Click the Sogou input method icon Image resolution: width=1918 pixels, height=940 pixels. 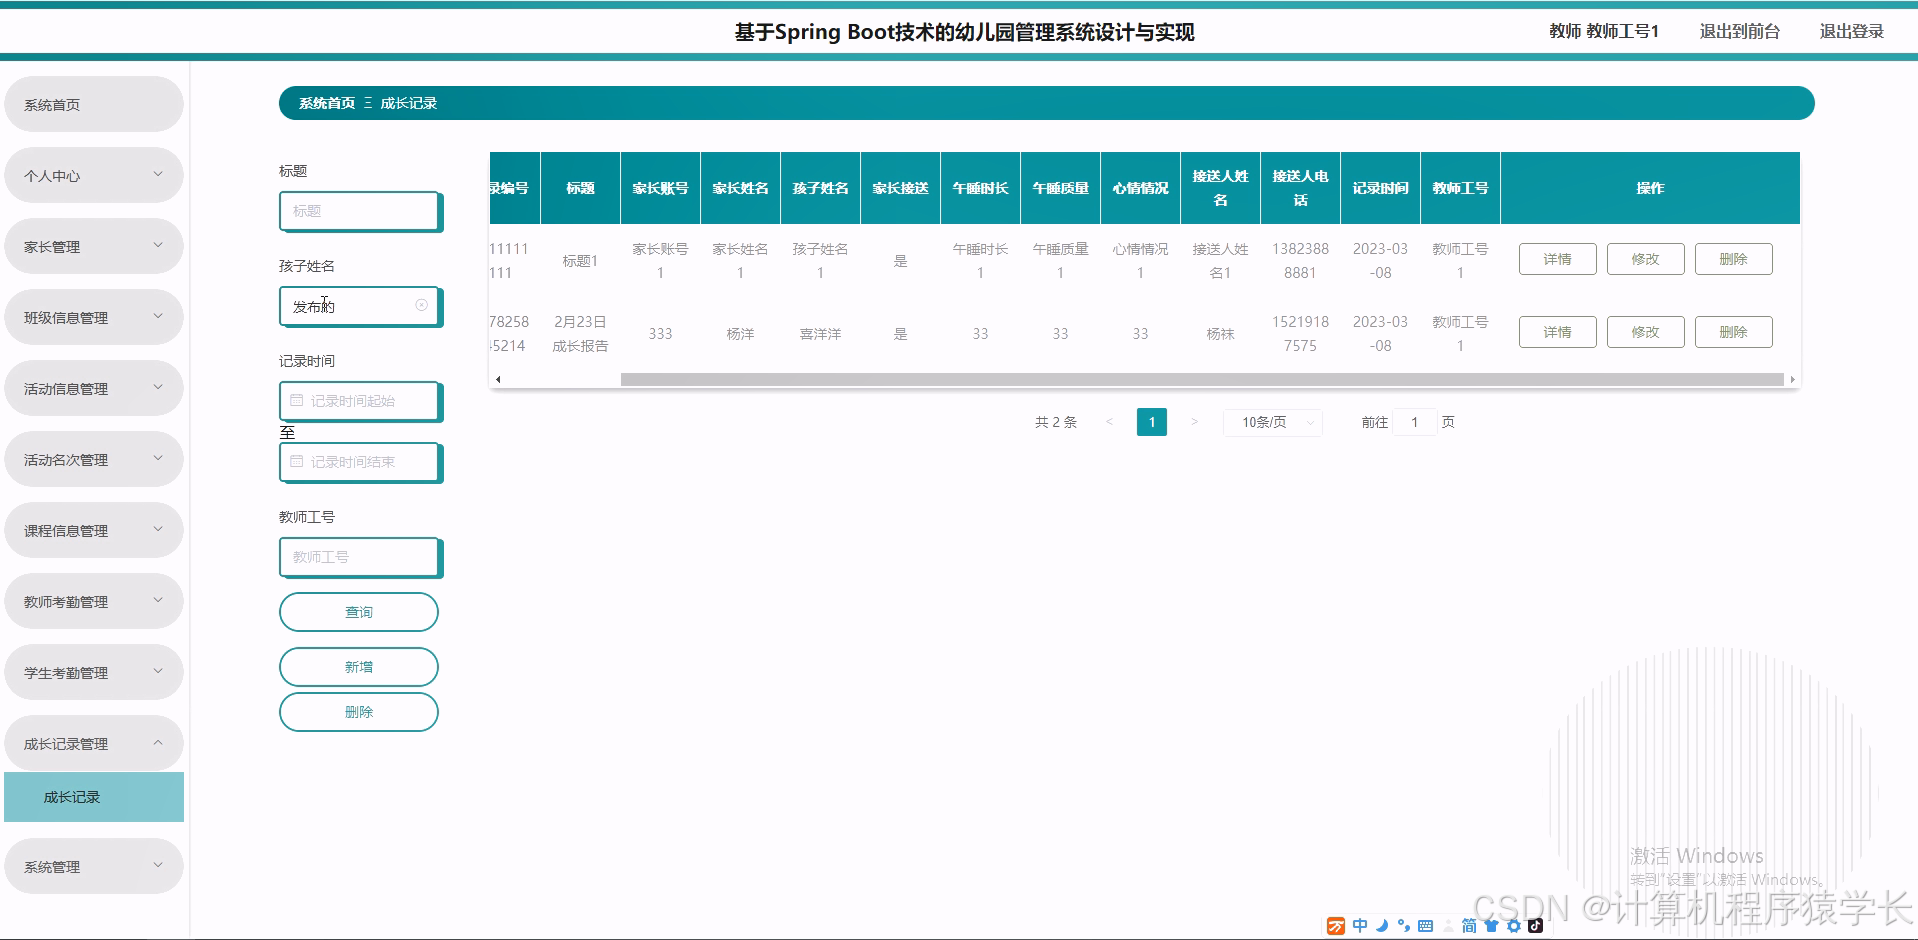click(1336, 925)
